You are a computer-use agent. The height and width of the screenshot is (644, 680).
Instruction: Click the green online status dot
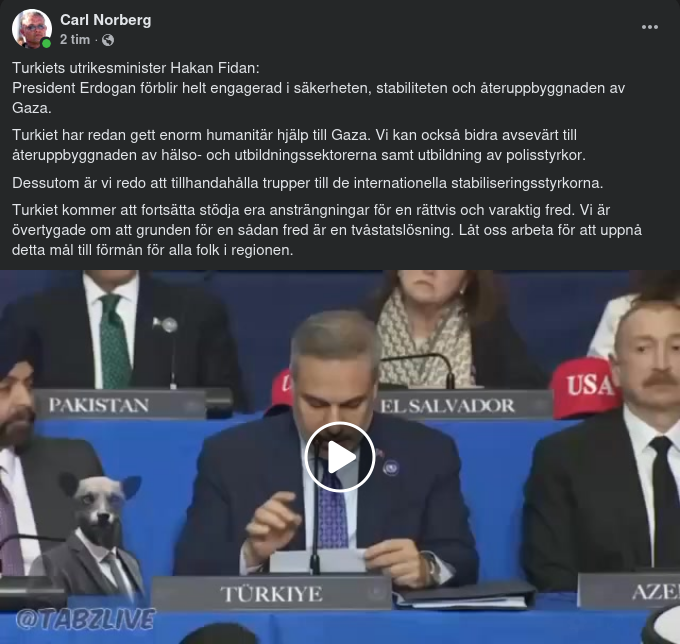point(46,43)
